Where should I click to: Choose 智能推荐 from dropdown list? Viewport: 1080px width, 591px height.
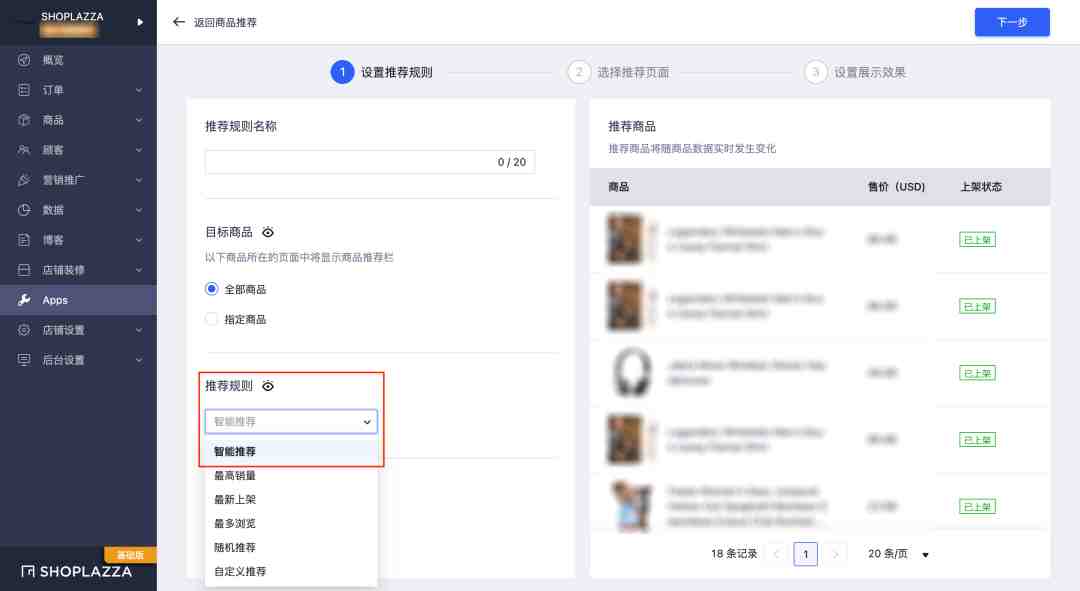(291, 451)
